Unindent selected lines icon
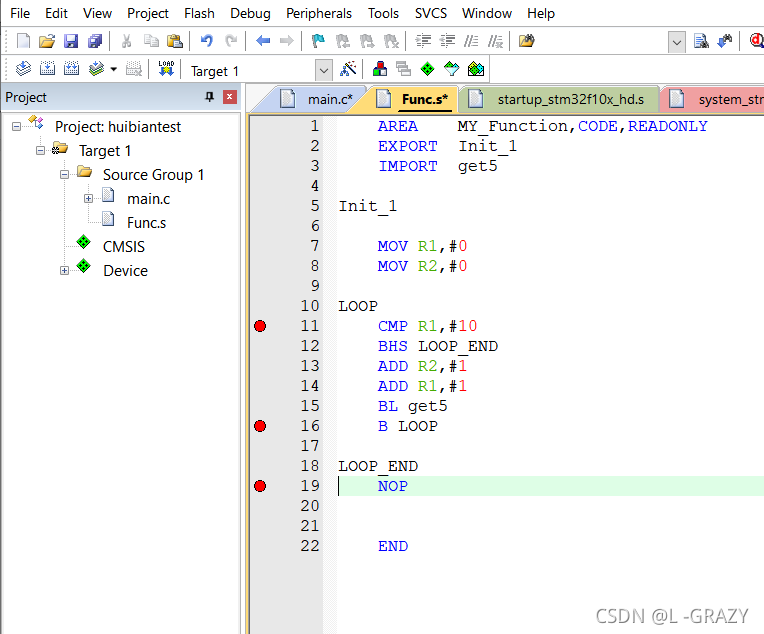 pyautogui.click(x=447, y=41)
